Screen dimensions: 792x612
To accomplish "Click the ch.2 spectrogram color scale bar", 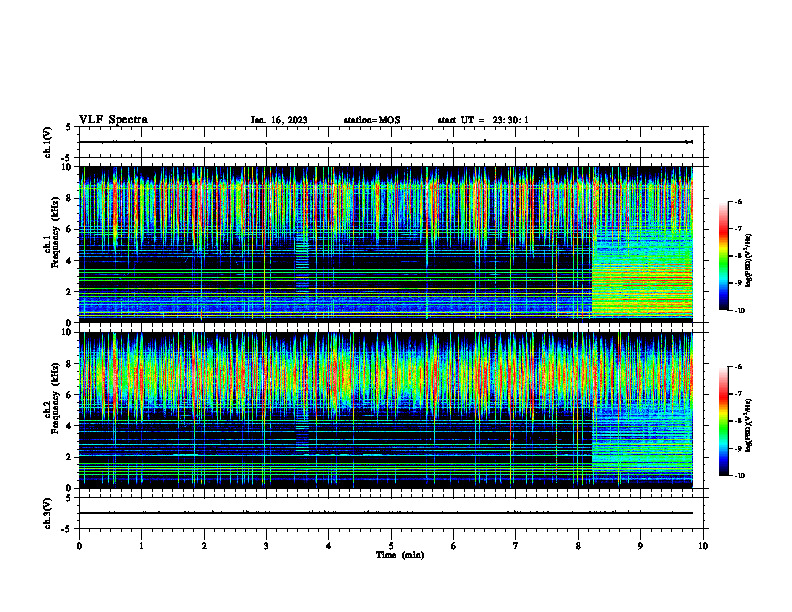I will 724,421.
